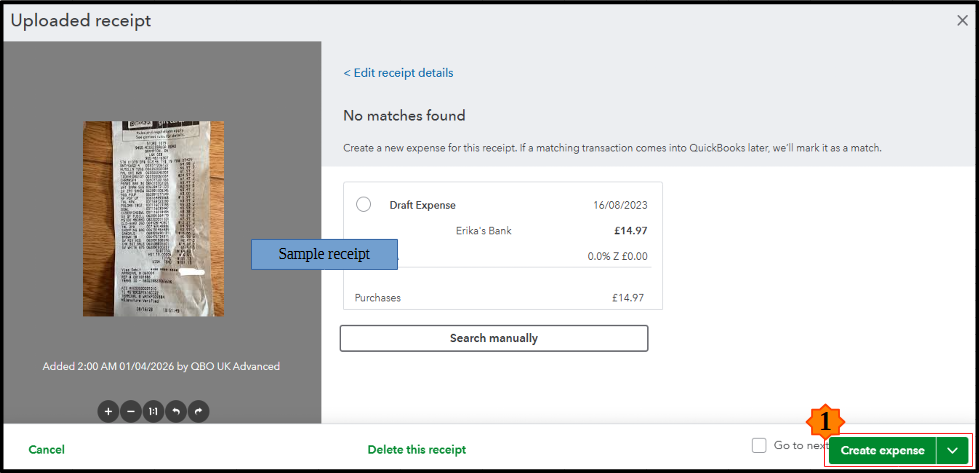The height and width of the screenshot is (473, 979).
Task: Zoom out of the receipt image
Action: (x=131, y=411)
